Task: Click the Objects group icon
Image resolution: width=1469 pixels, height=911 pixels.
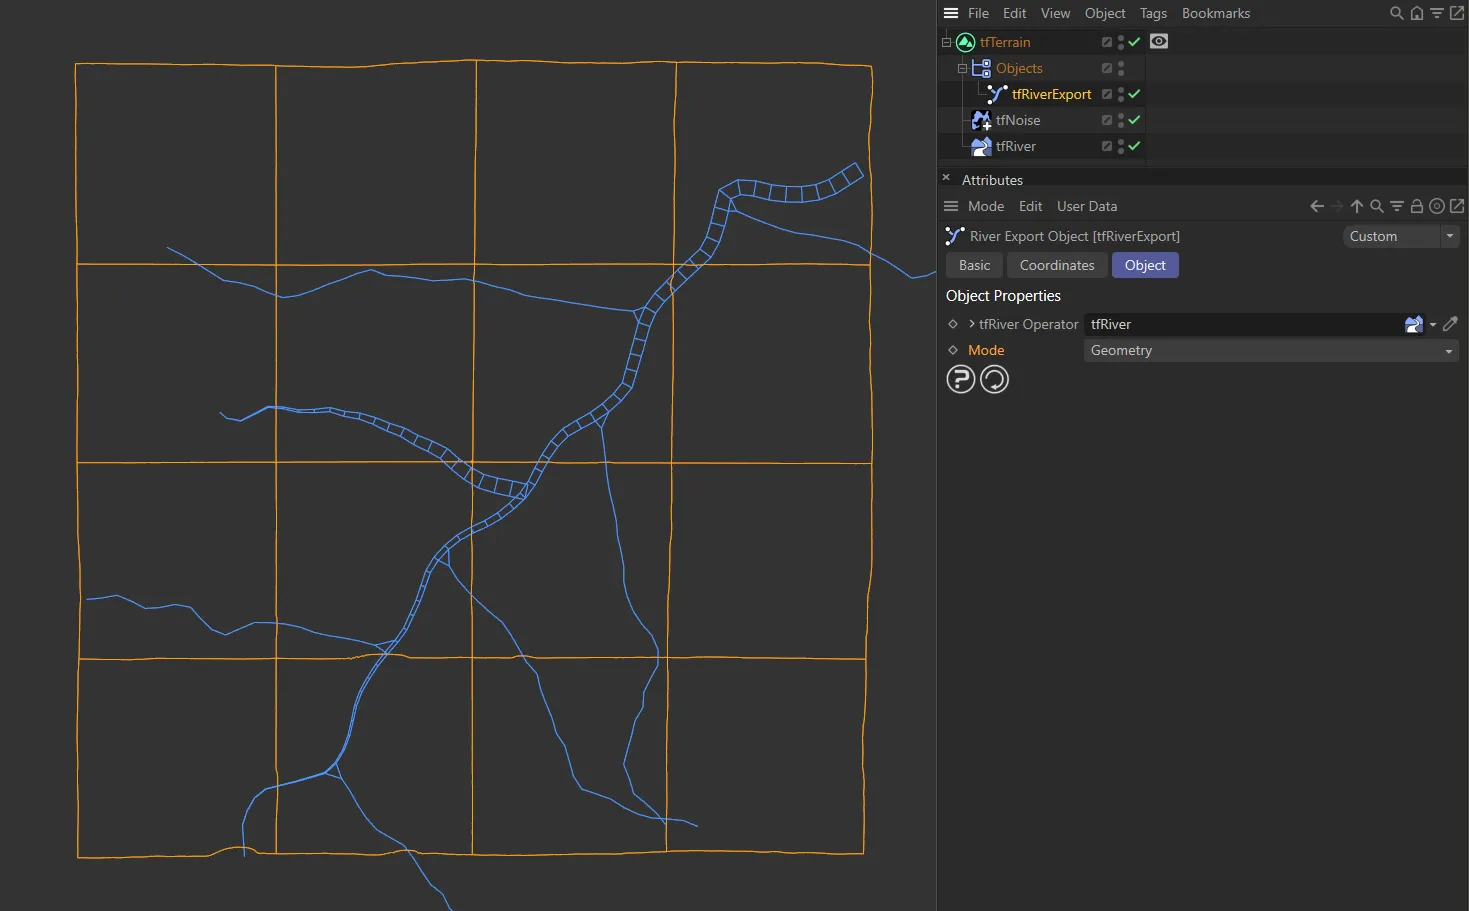Action: click(983, 68)
